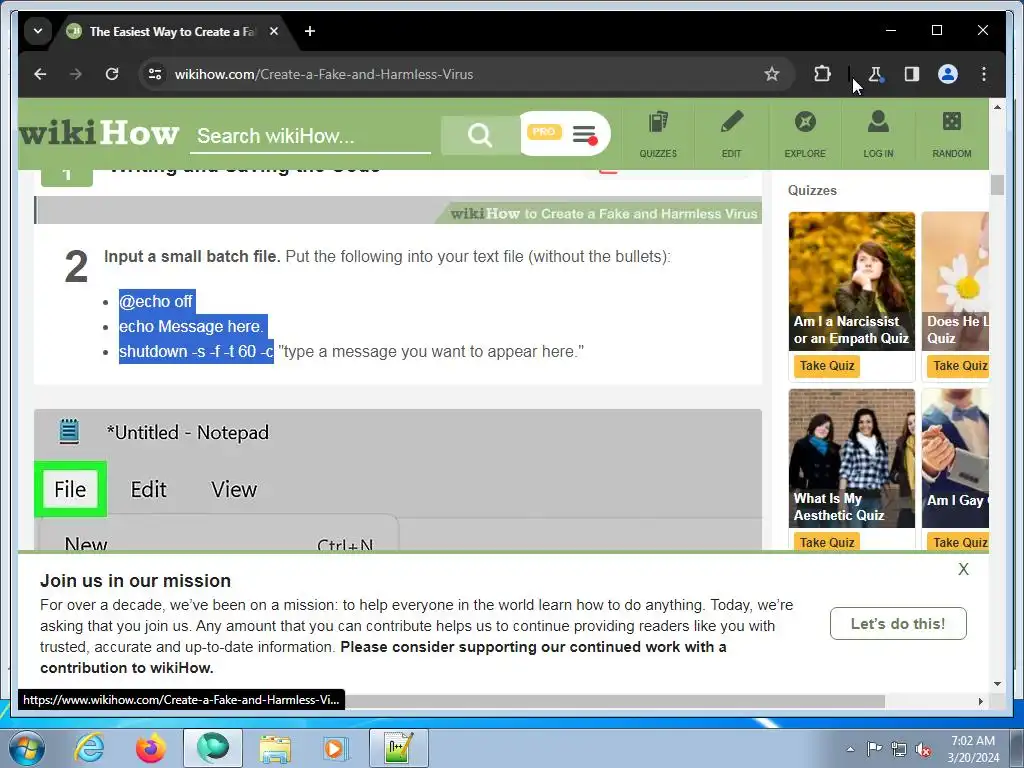The width and height of the screenshot is (1024, 768).
Task: Click Take Quiz under Narcissist or Empath Quiz
Action: coord(827,366)
